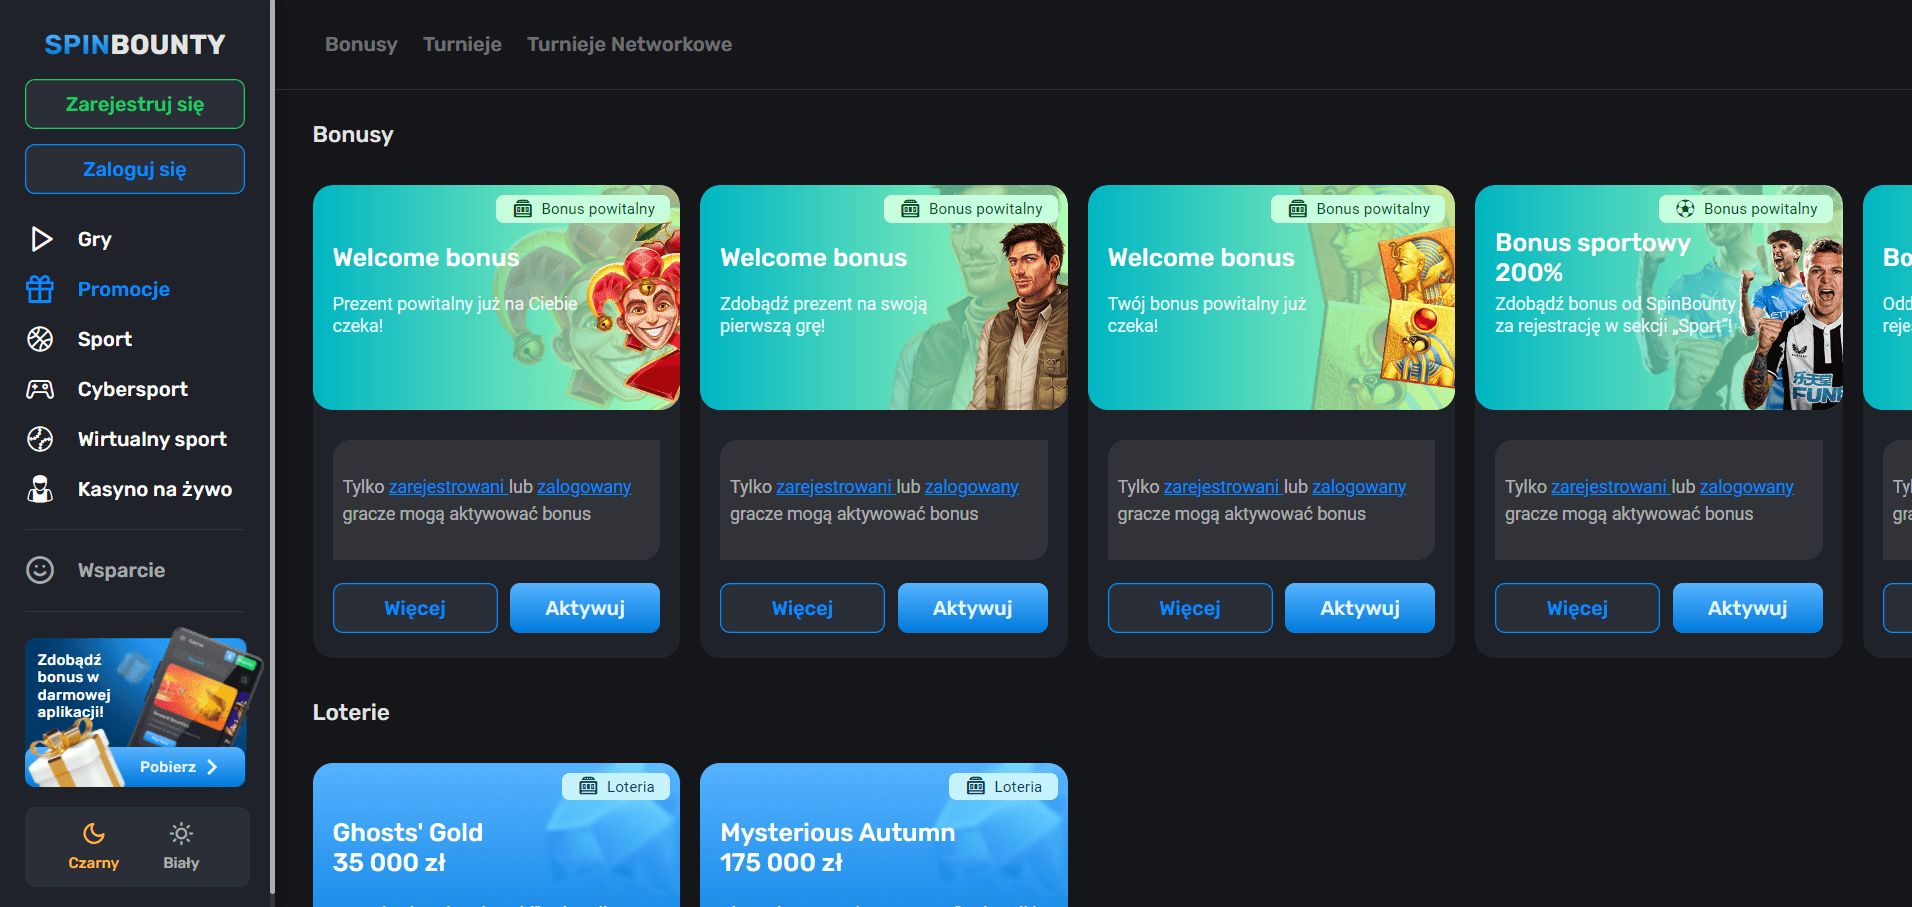Open Wsparcie support page

(x=121, y=570)
